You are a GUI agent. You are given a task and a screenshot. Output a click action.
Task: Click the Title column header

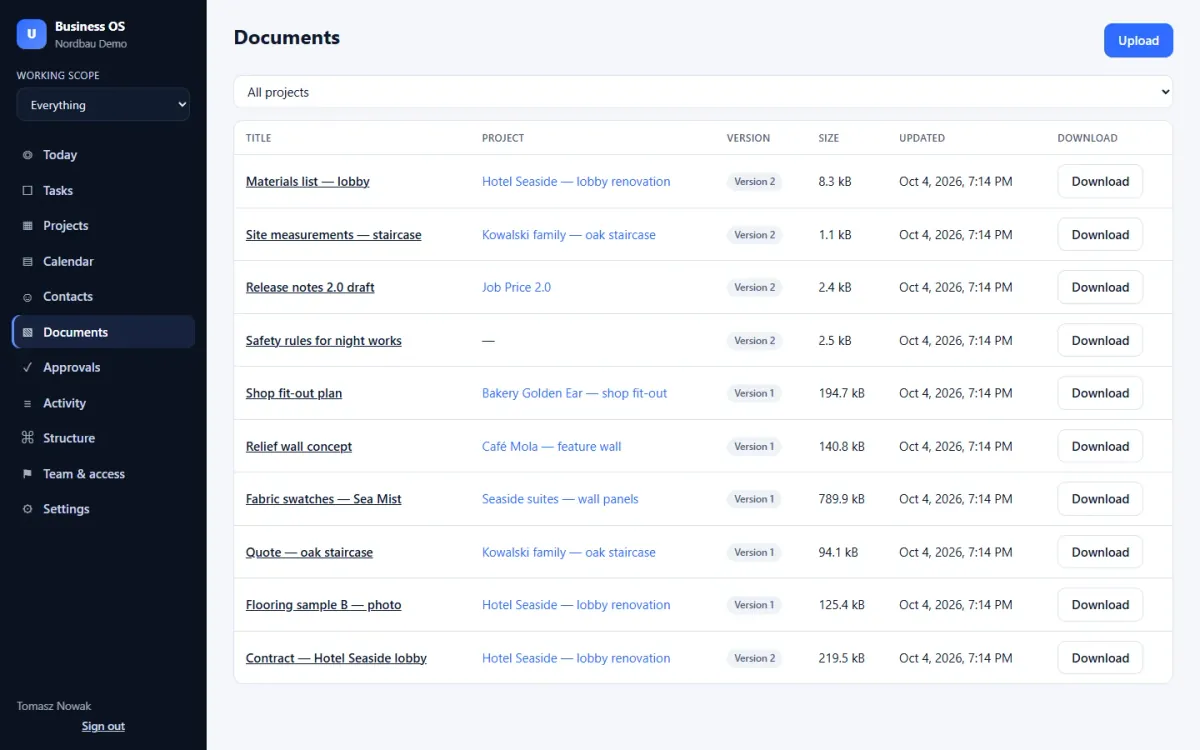[258, 138]
